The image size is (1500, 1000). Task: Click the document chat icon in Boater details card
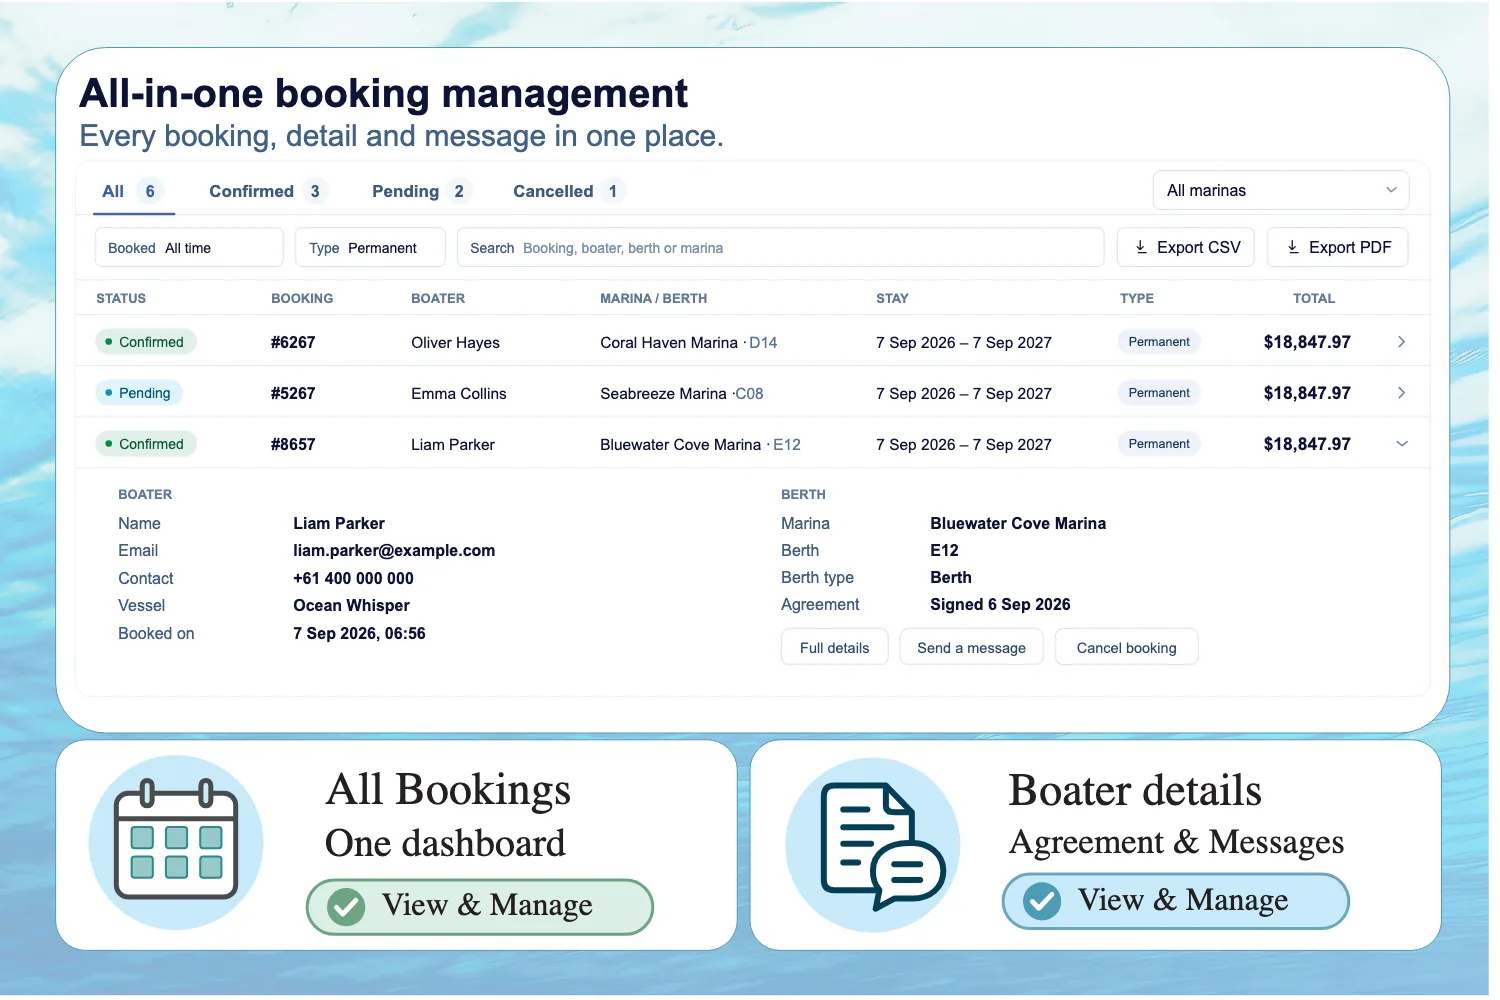coord(882,846)
